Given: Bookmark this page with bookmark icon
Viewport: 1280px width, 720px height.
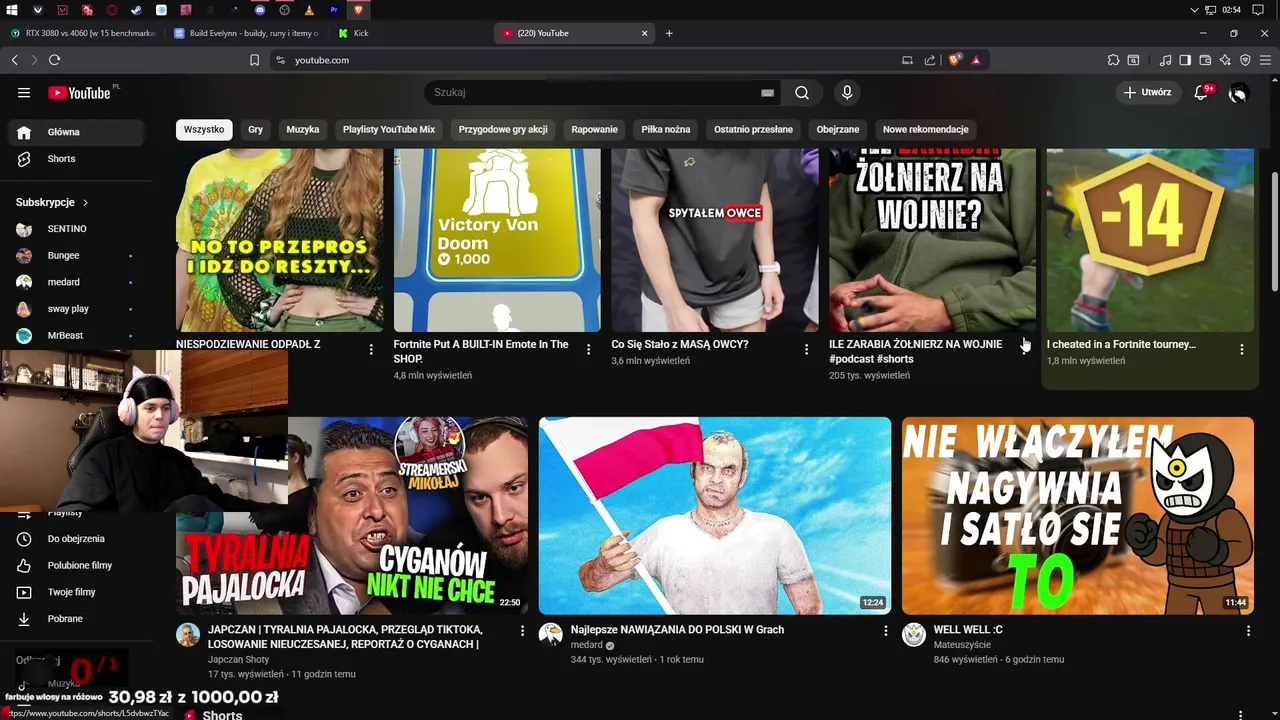Looking at the screenshot, I should [254, 60].
